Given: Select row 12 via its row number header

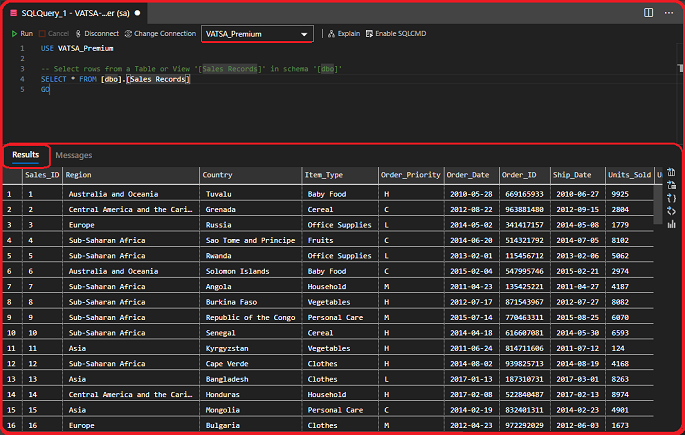Looking at the screenshot, I should point(12,363).
